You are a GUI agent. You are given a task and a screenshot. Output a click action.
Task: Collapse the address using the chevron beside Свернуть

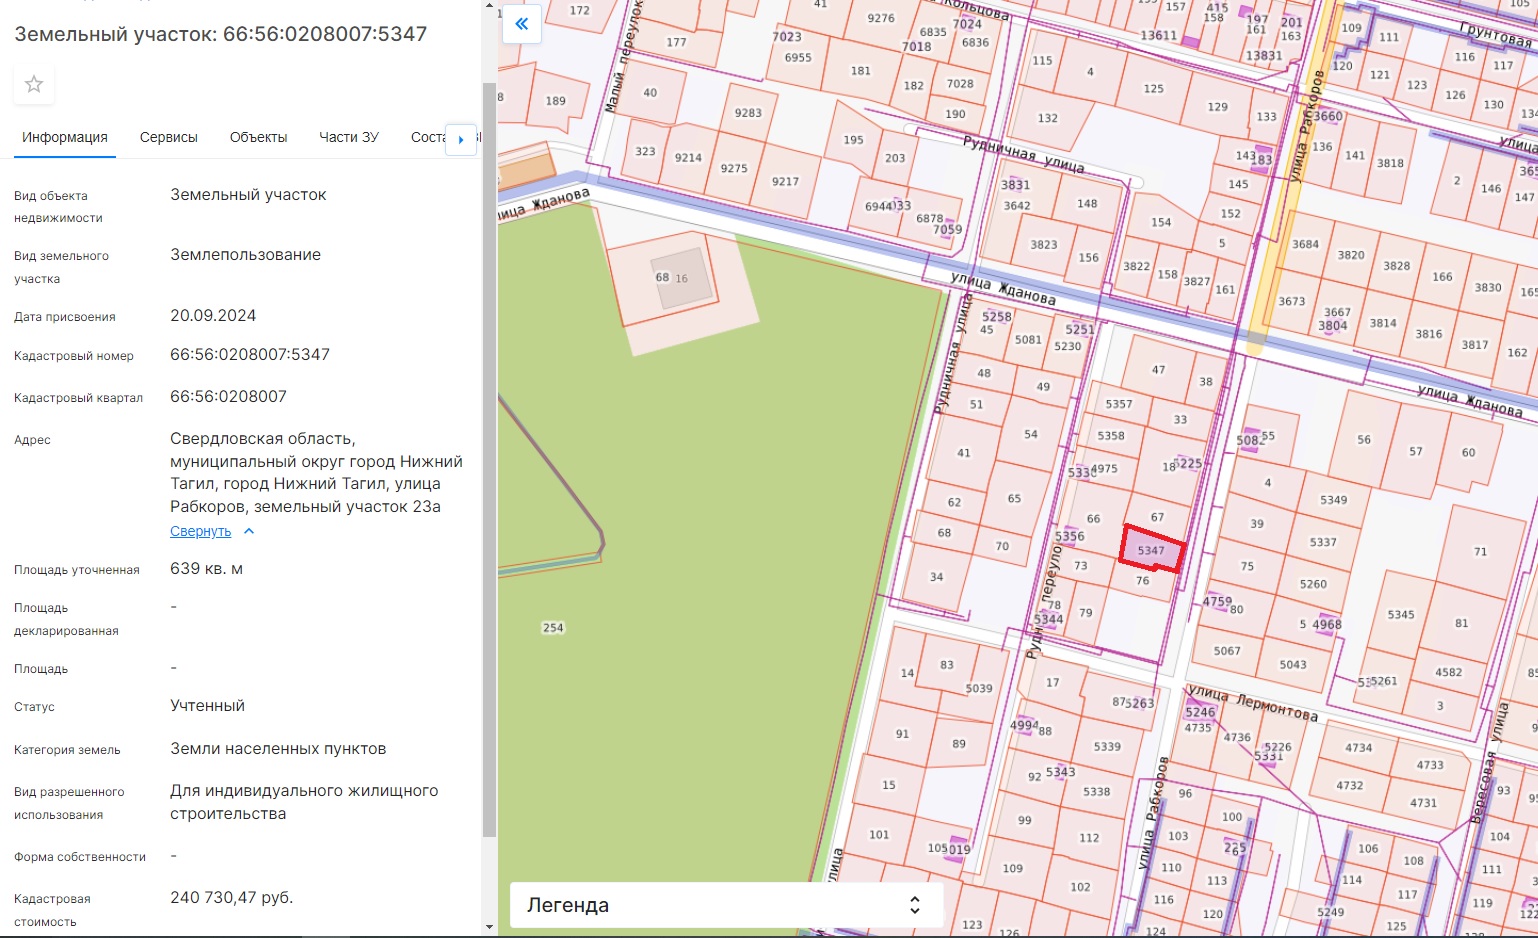(249, 532)
